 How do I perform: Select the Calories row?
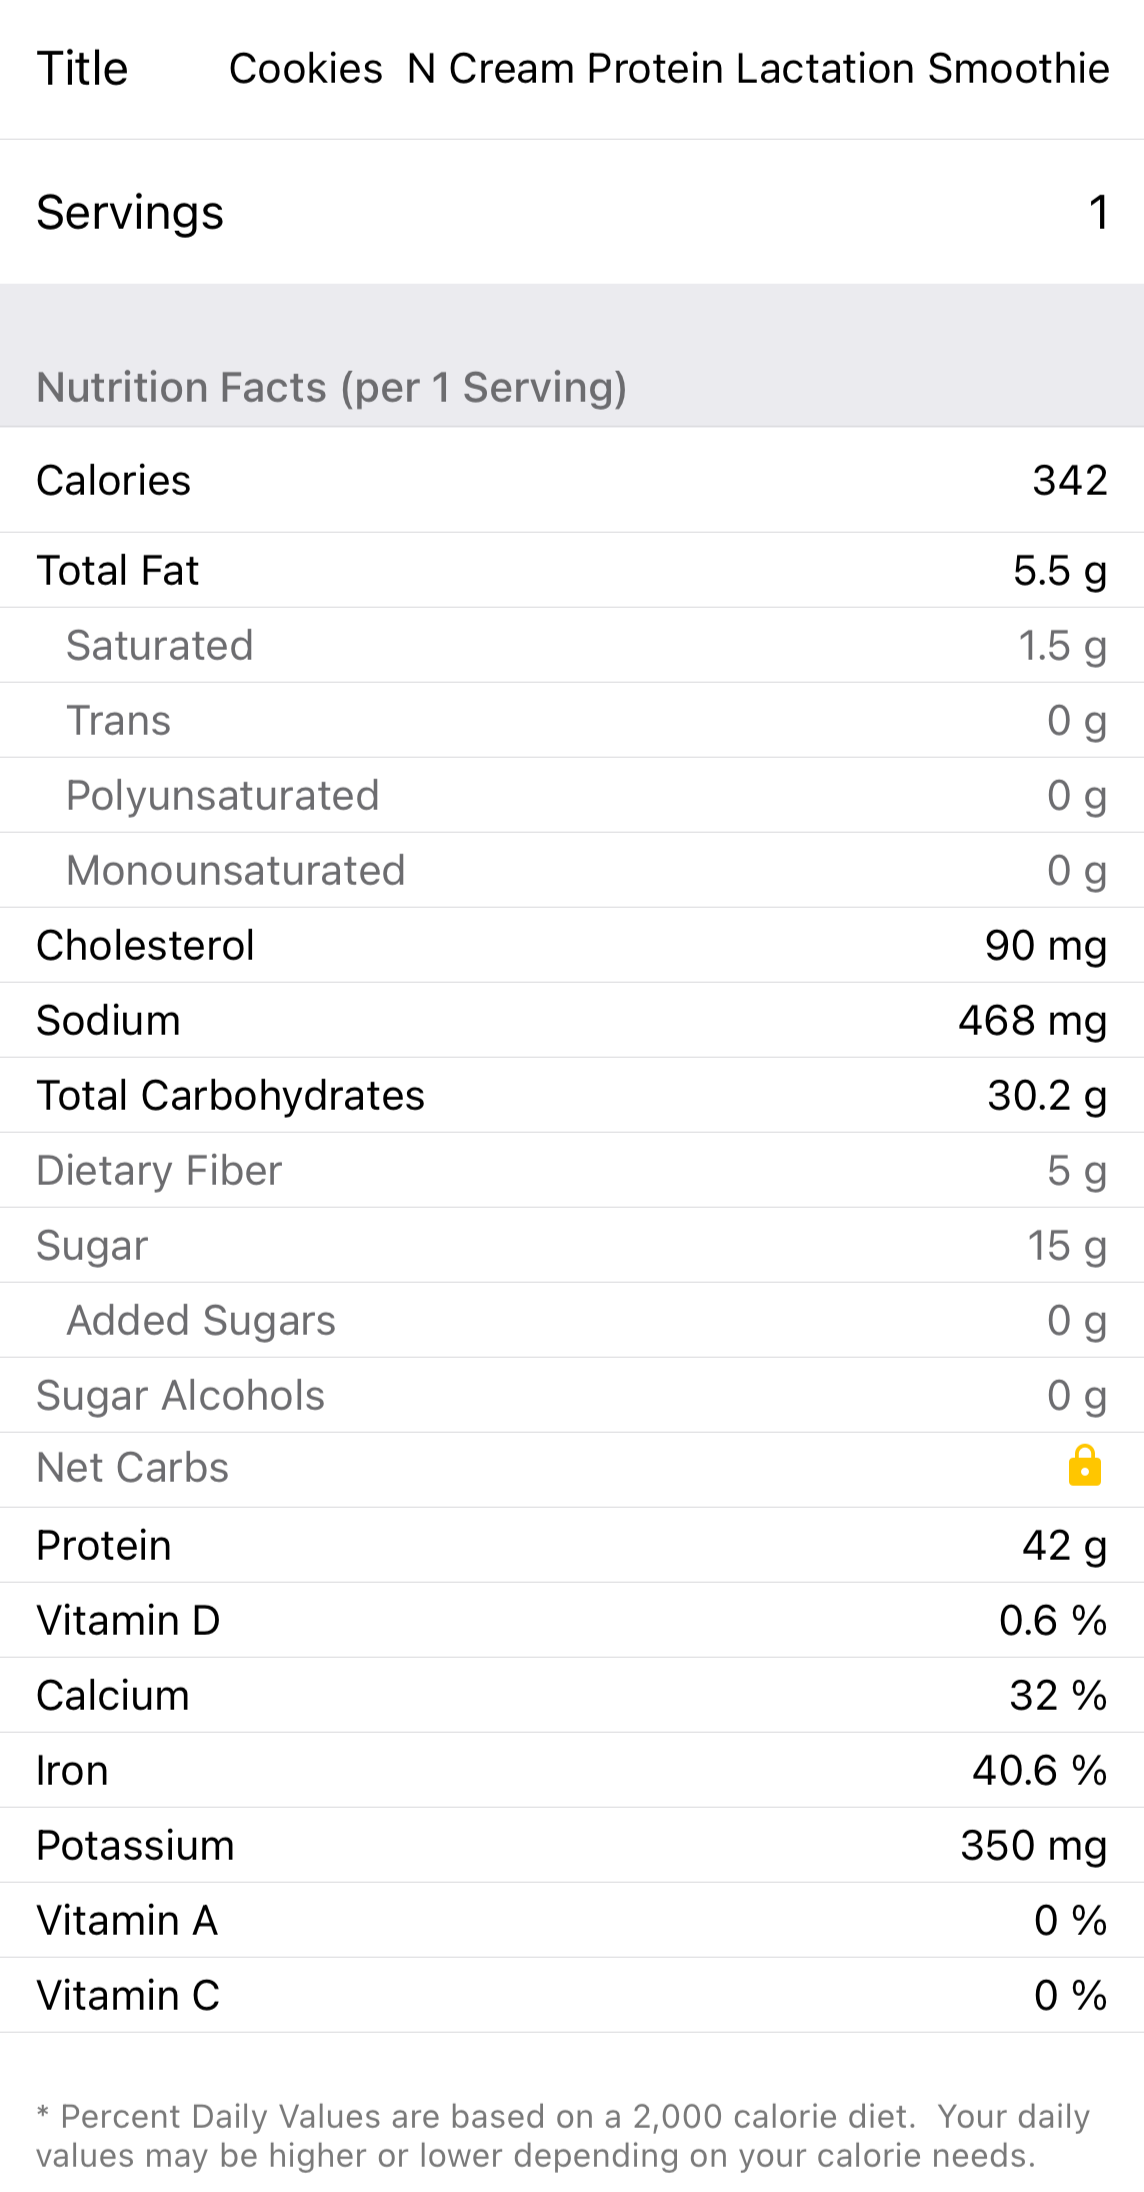coord(572,481)
